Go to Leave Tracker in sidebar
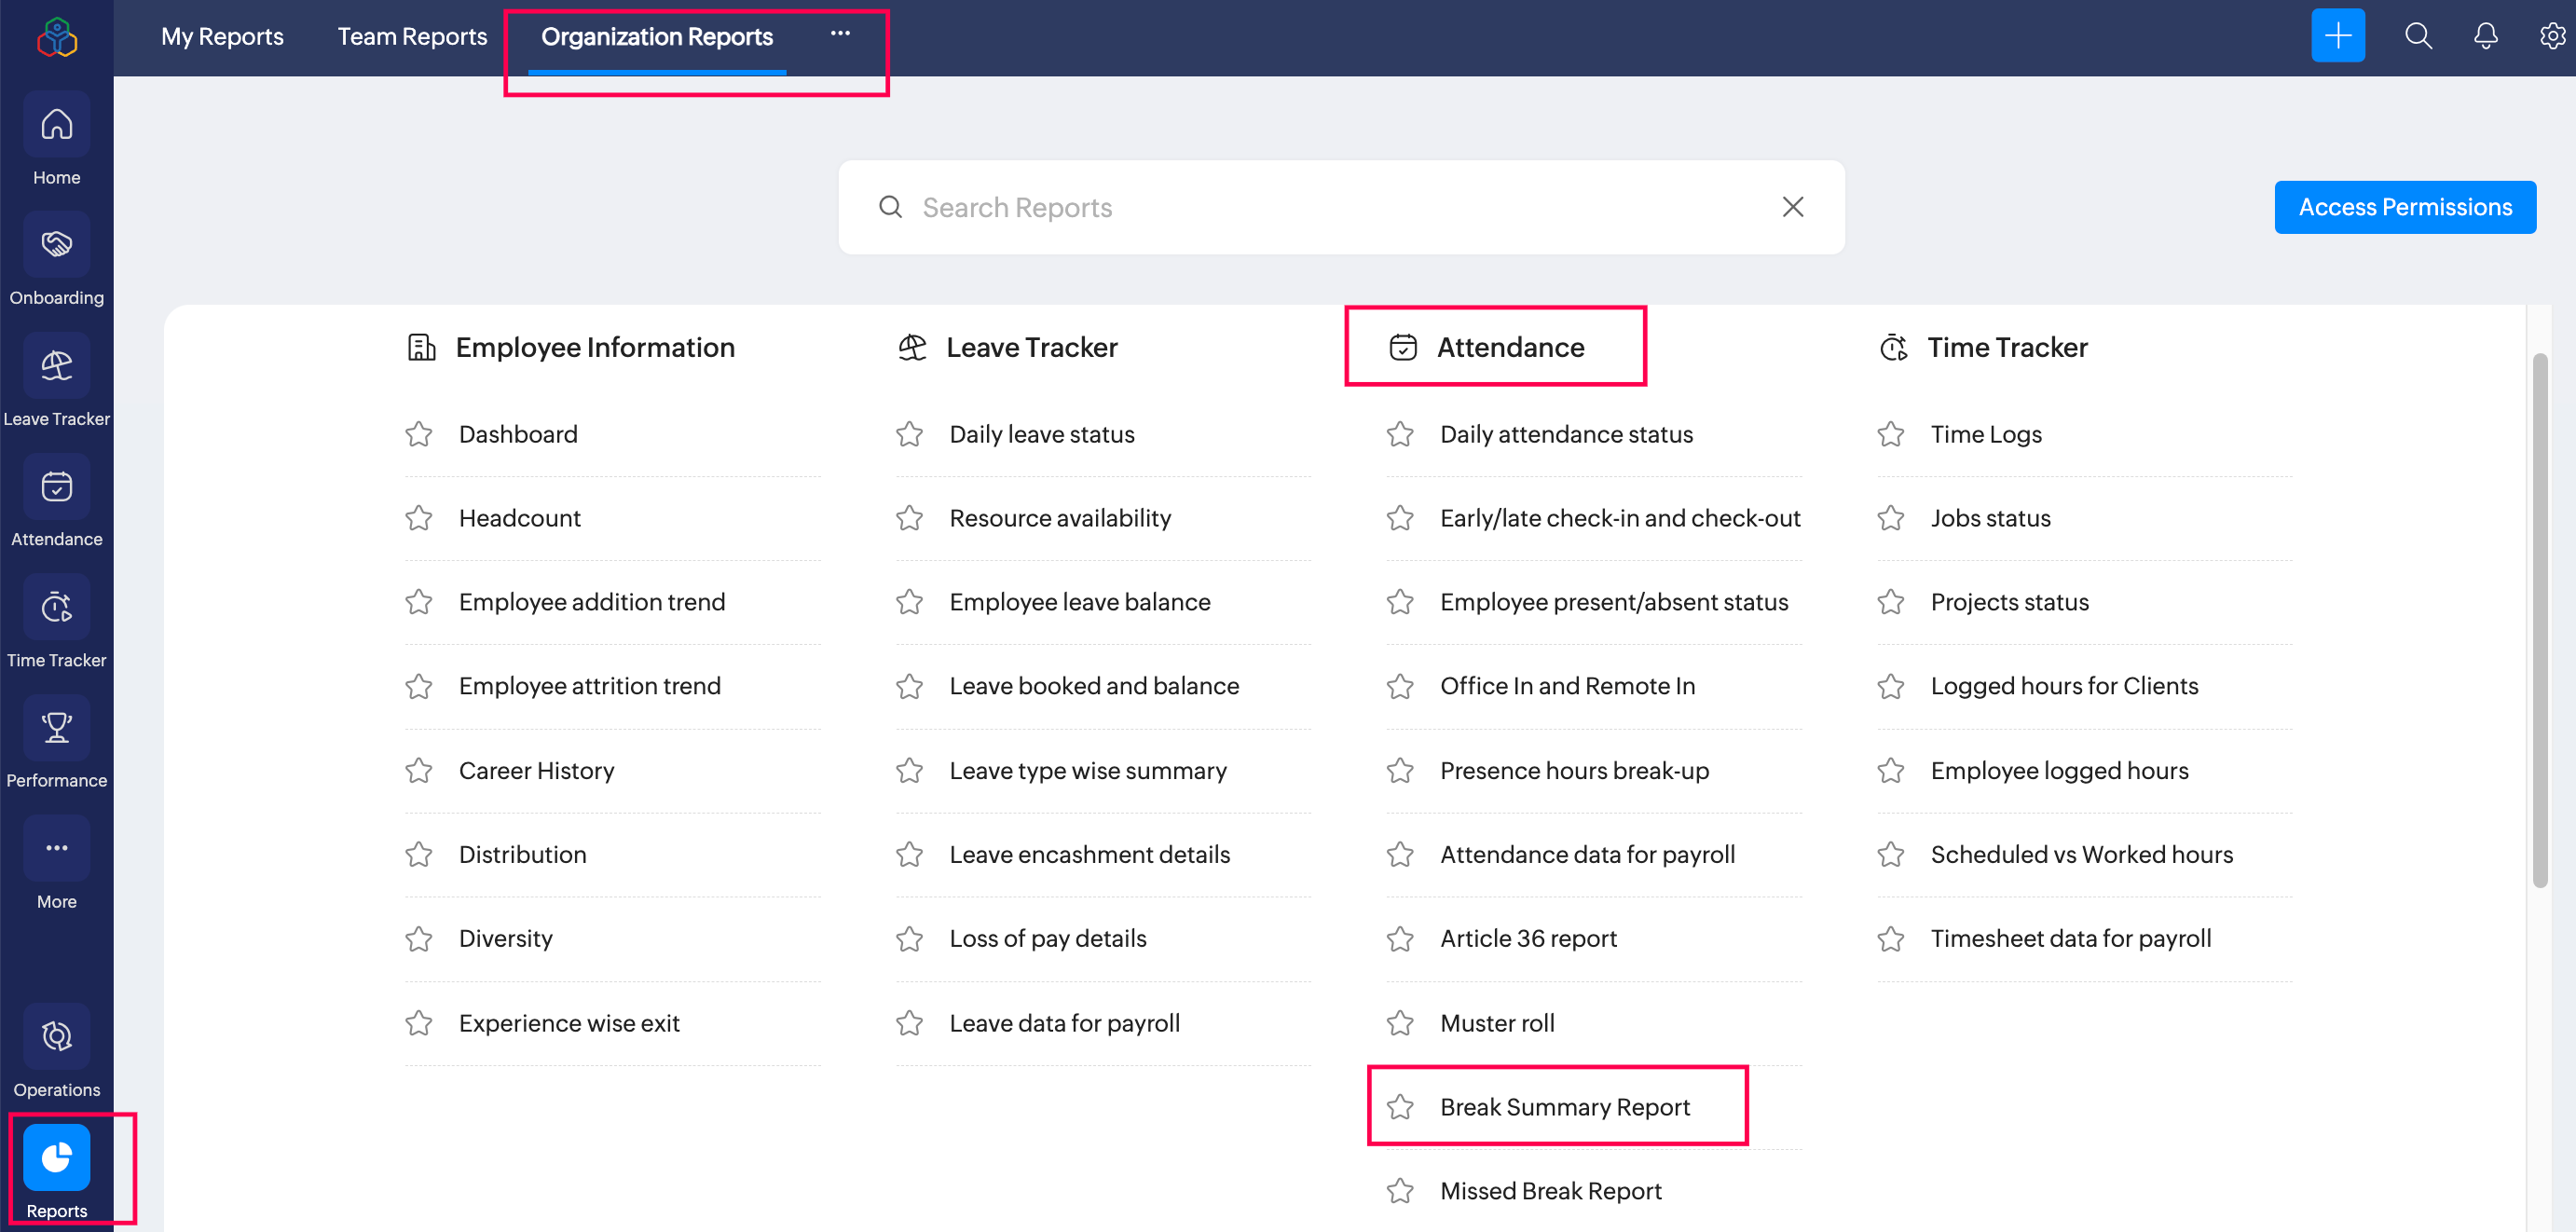 (57, 366)
